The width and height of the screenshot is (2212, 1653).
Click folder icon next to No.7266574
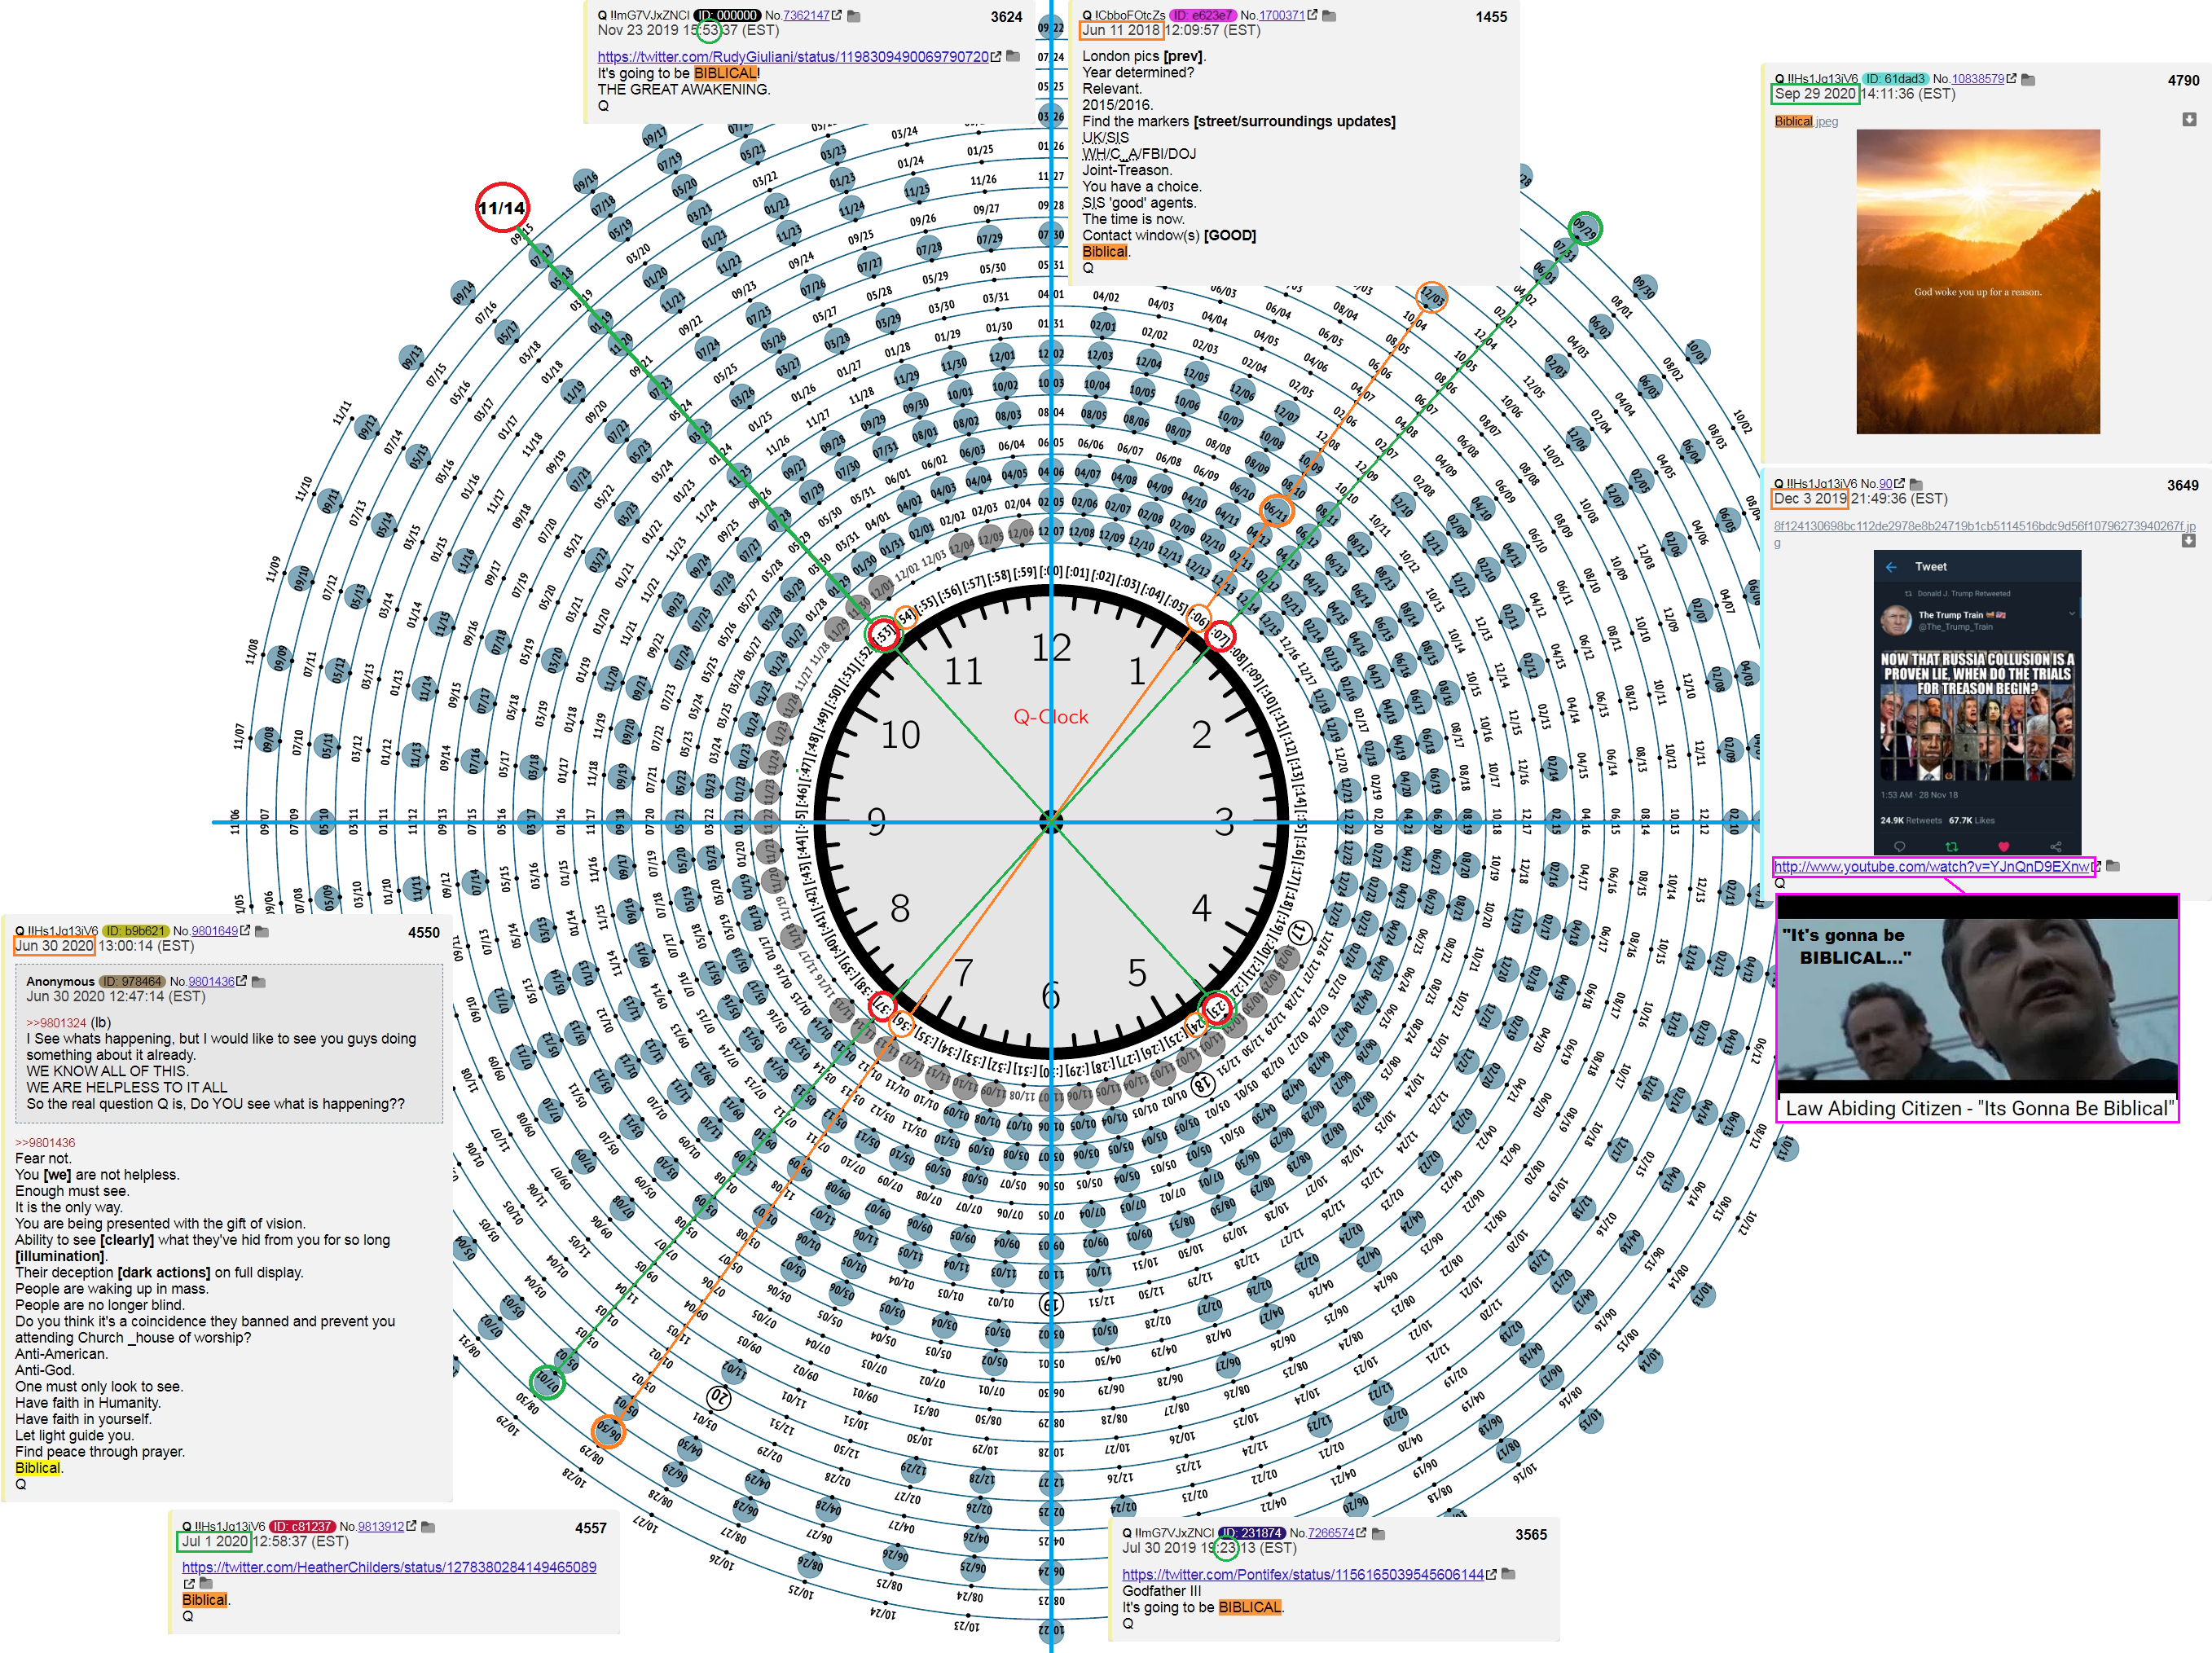(x=1378, y=1533)
